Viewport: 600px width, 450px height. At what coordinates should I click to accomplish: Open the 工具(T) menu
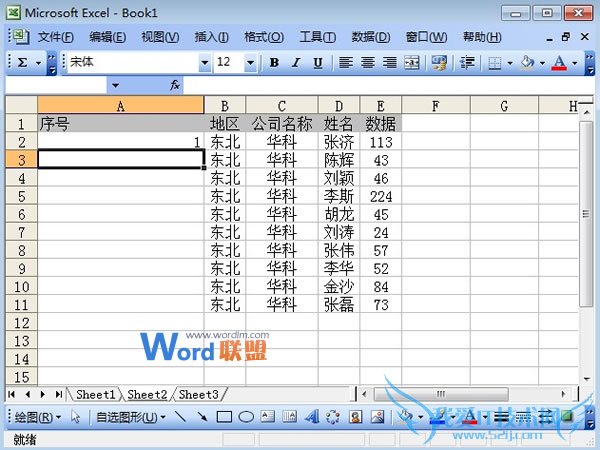318,37
